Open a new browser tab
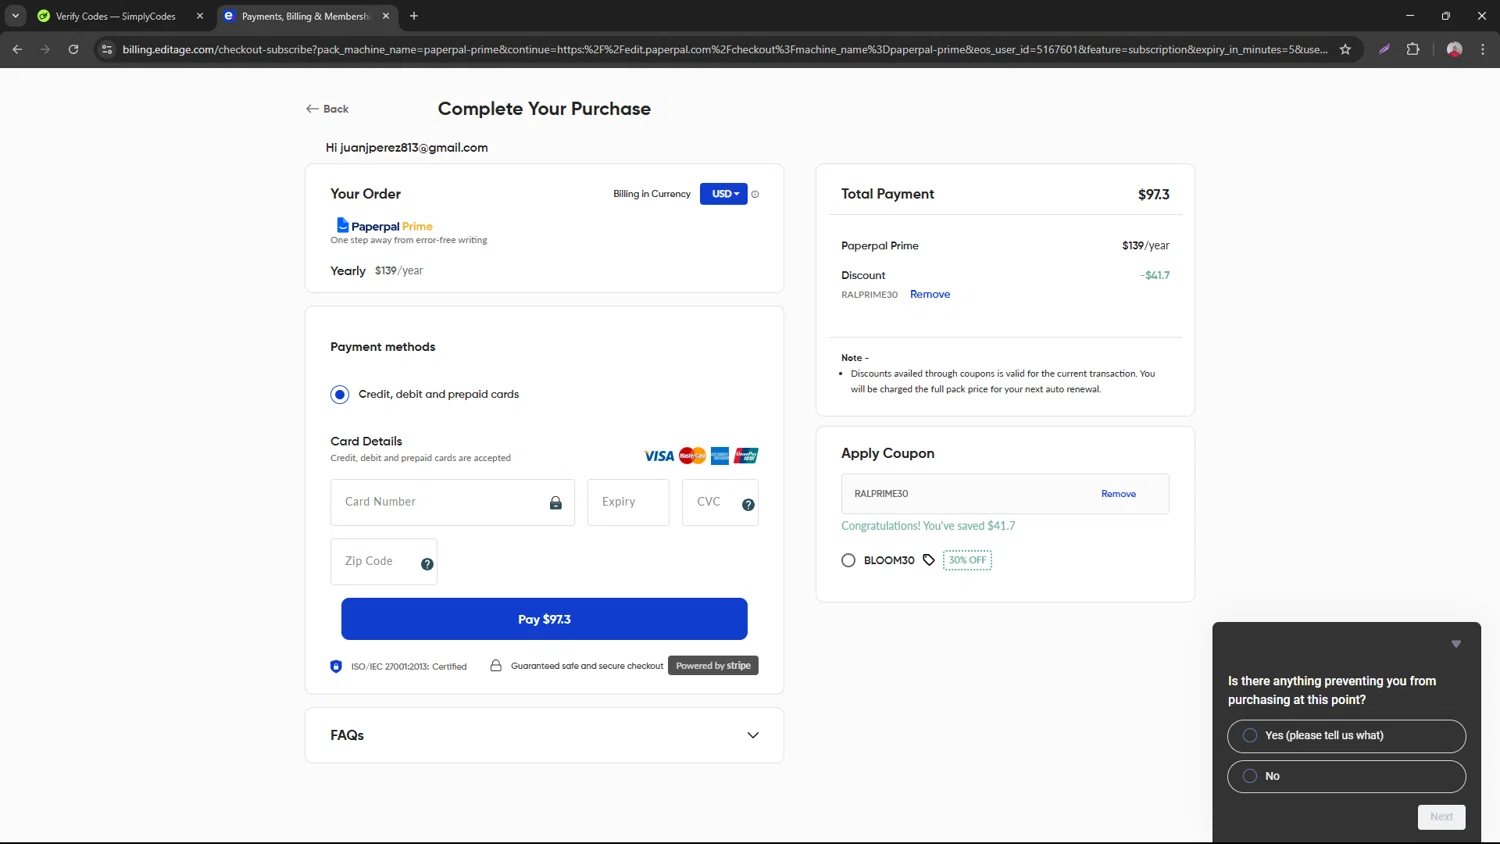Screen dimensions: 1500x844 tap(414, 16)
